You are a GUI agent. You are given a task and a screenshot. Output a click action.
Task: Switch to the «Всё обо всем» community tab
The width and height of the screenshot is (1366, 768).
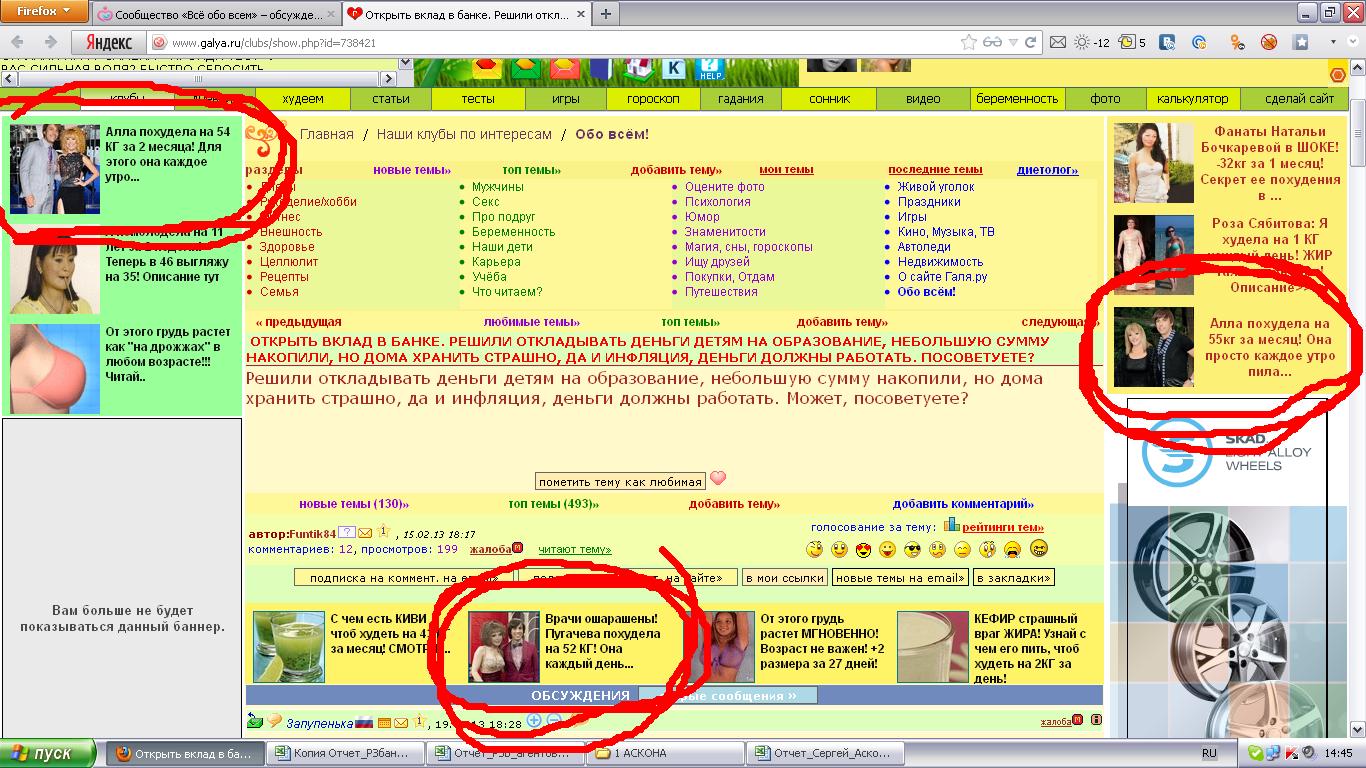pos(216,15)
